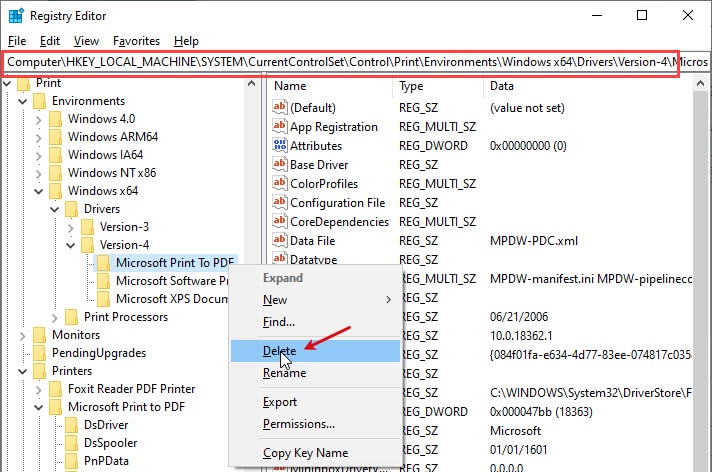The width and height of the screenshot is (712, 472).
Task: Select the Microsoft Print to PDF printer key
Action: click(x=126, y=407)
